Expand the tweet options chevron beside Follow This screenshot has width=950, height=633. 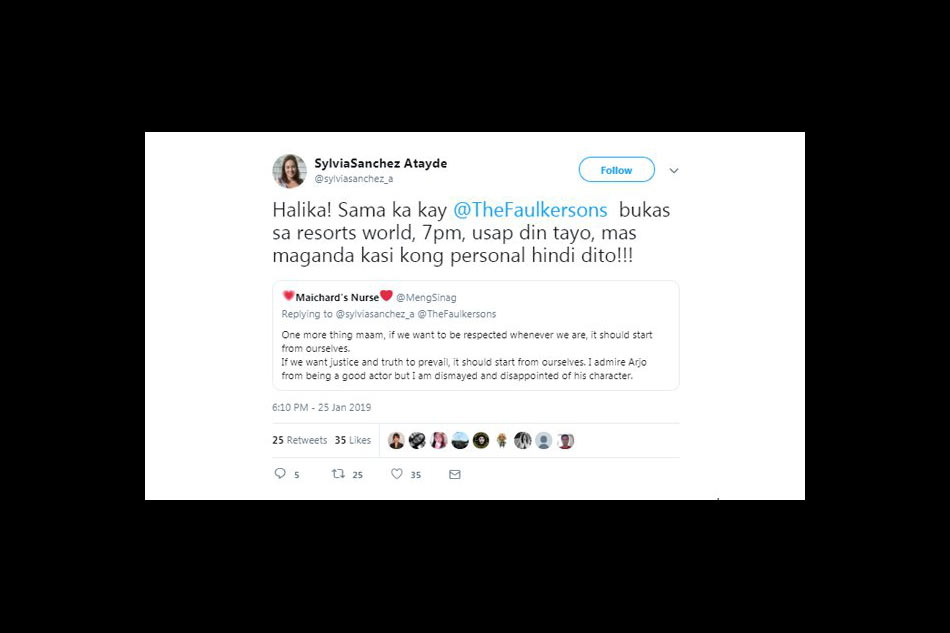[674, 171]
